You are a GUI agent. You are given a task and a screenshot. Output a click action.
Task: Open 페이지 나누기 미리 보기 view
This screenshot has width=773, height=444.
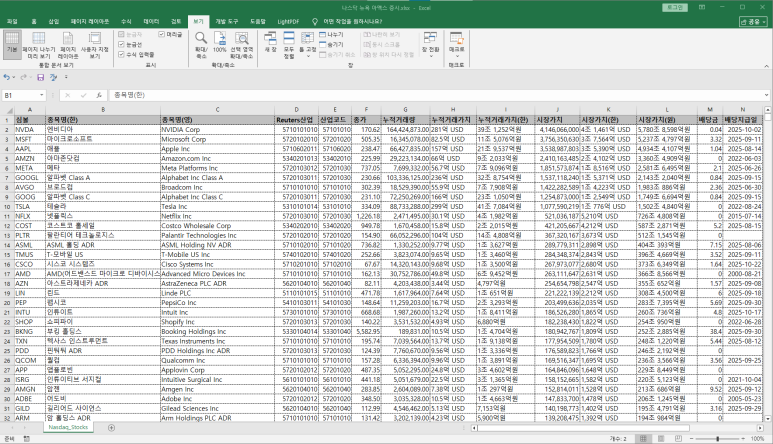[x=38, y=44]
